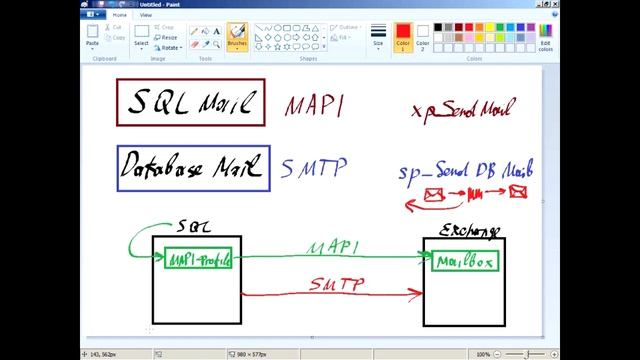The height and width of the screenshot is (360, 640).
Task: Open the Paint application menu button
Action: [x=93, y=14]
